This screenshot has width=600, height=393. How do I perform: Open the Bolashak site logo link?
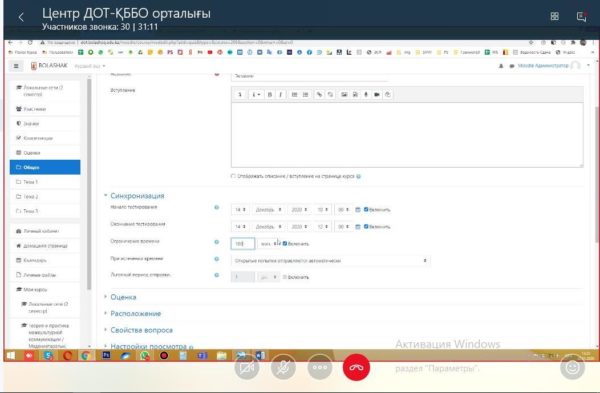pyautogui.click(x=49, y=65)
